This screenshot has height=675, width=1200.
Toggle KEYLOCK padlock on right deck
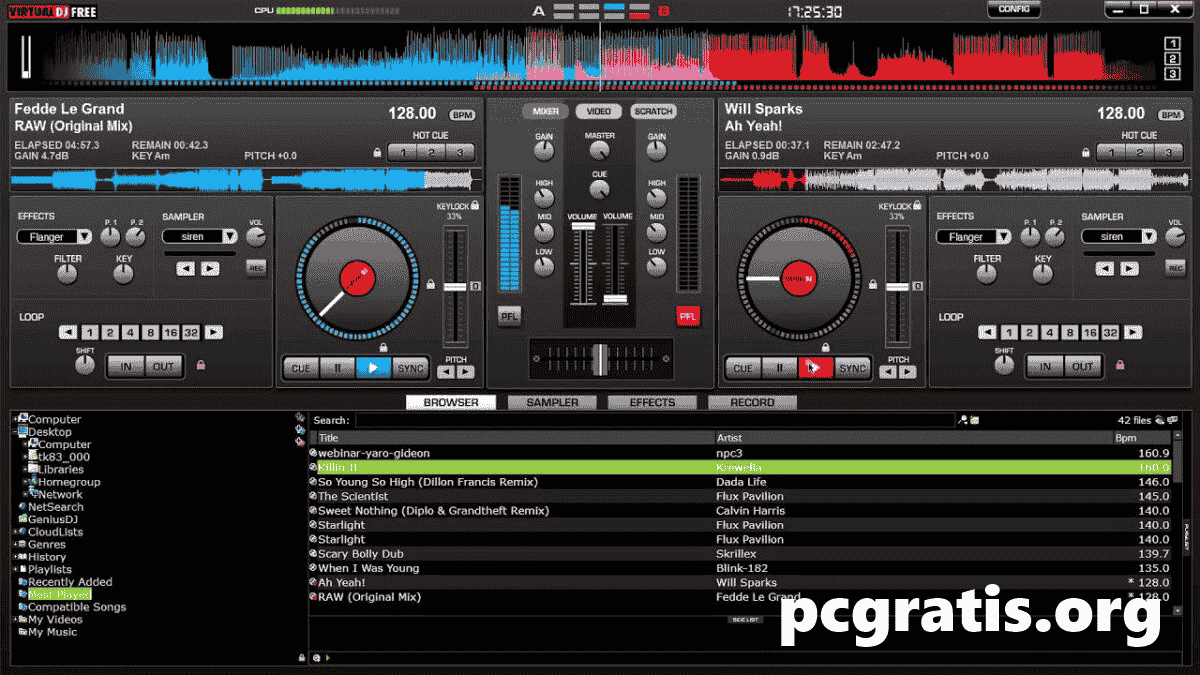[916, 205]
